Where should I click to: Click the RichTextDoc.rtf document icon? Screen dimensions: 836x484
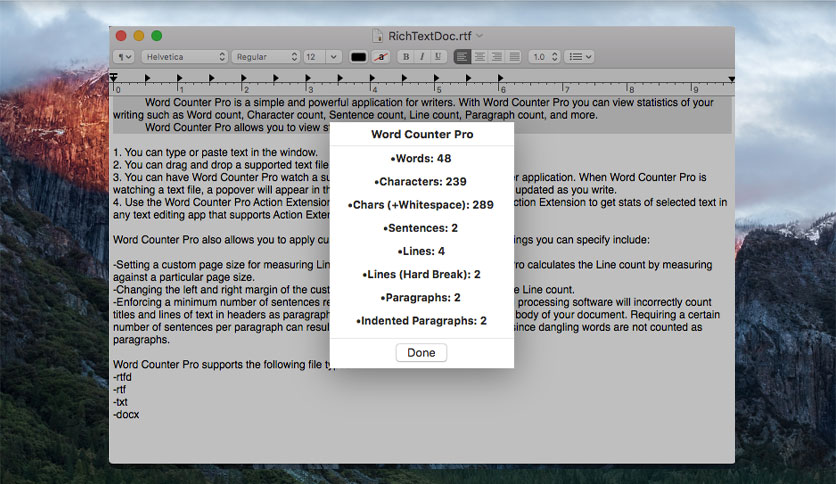pyautogui.click(x=377, y=36)
